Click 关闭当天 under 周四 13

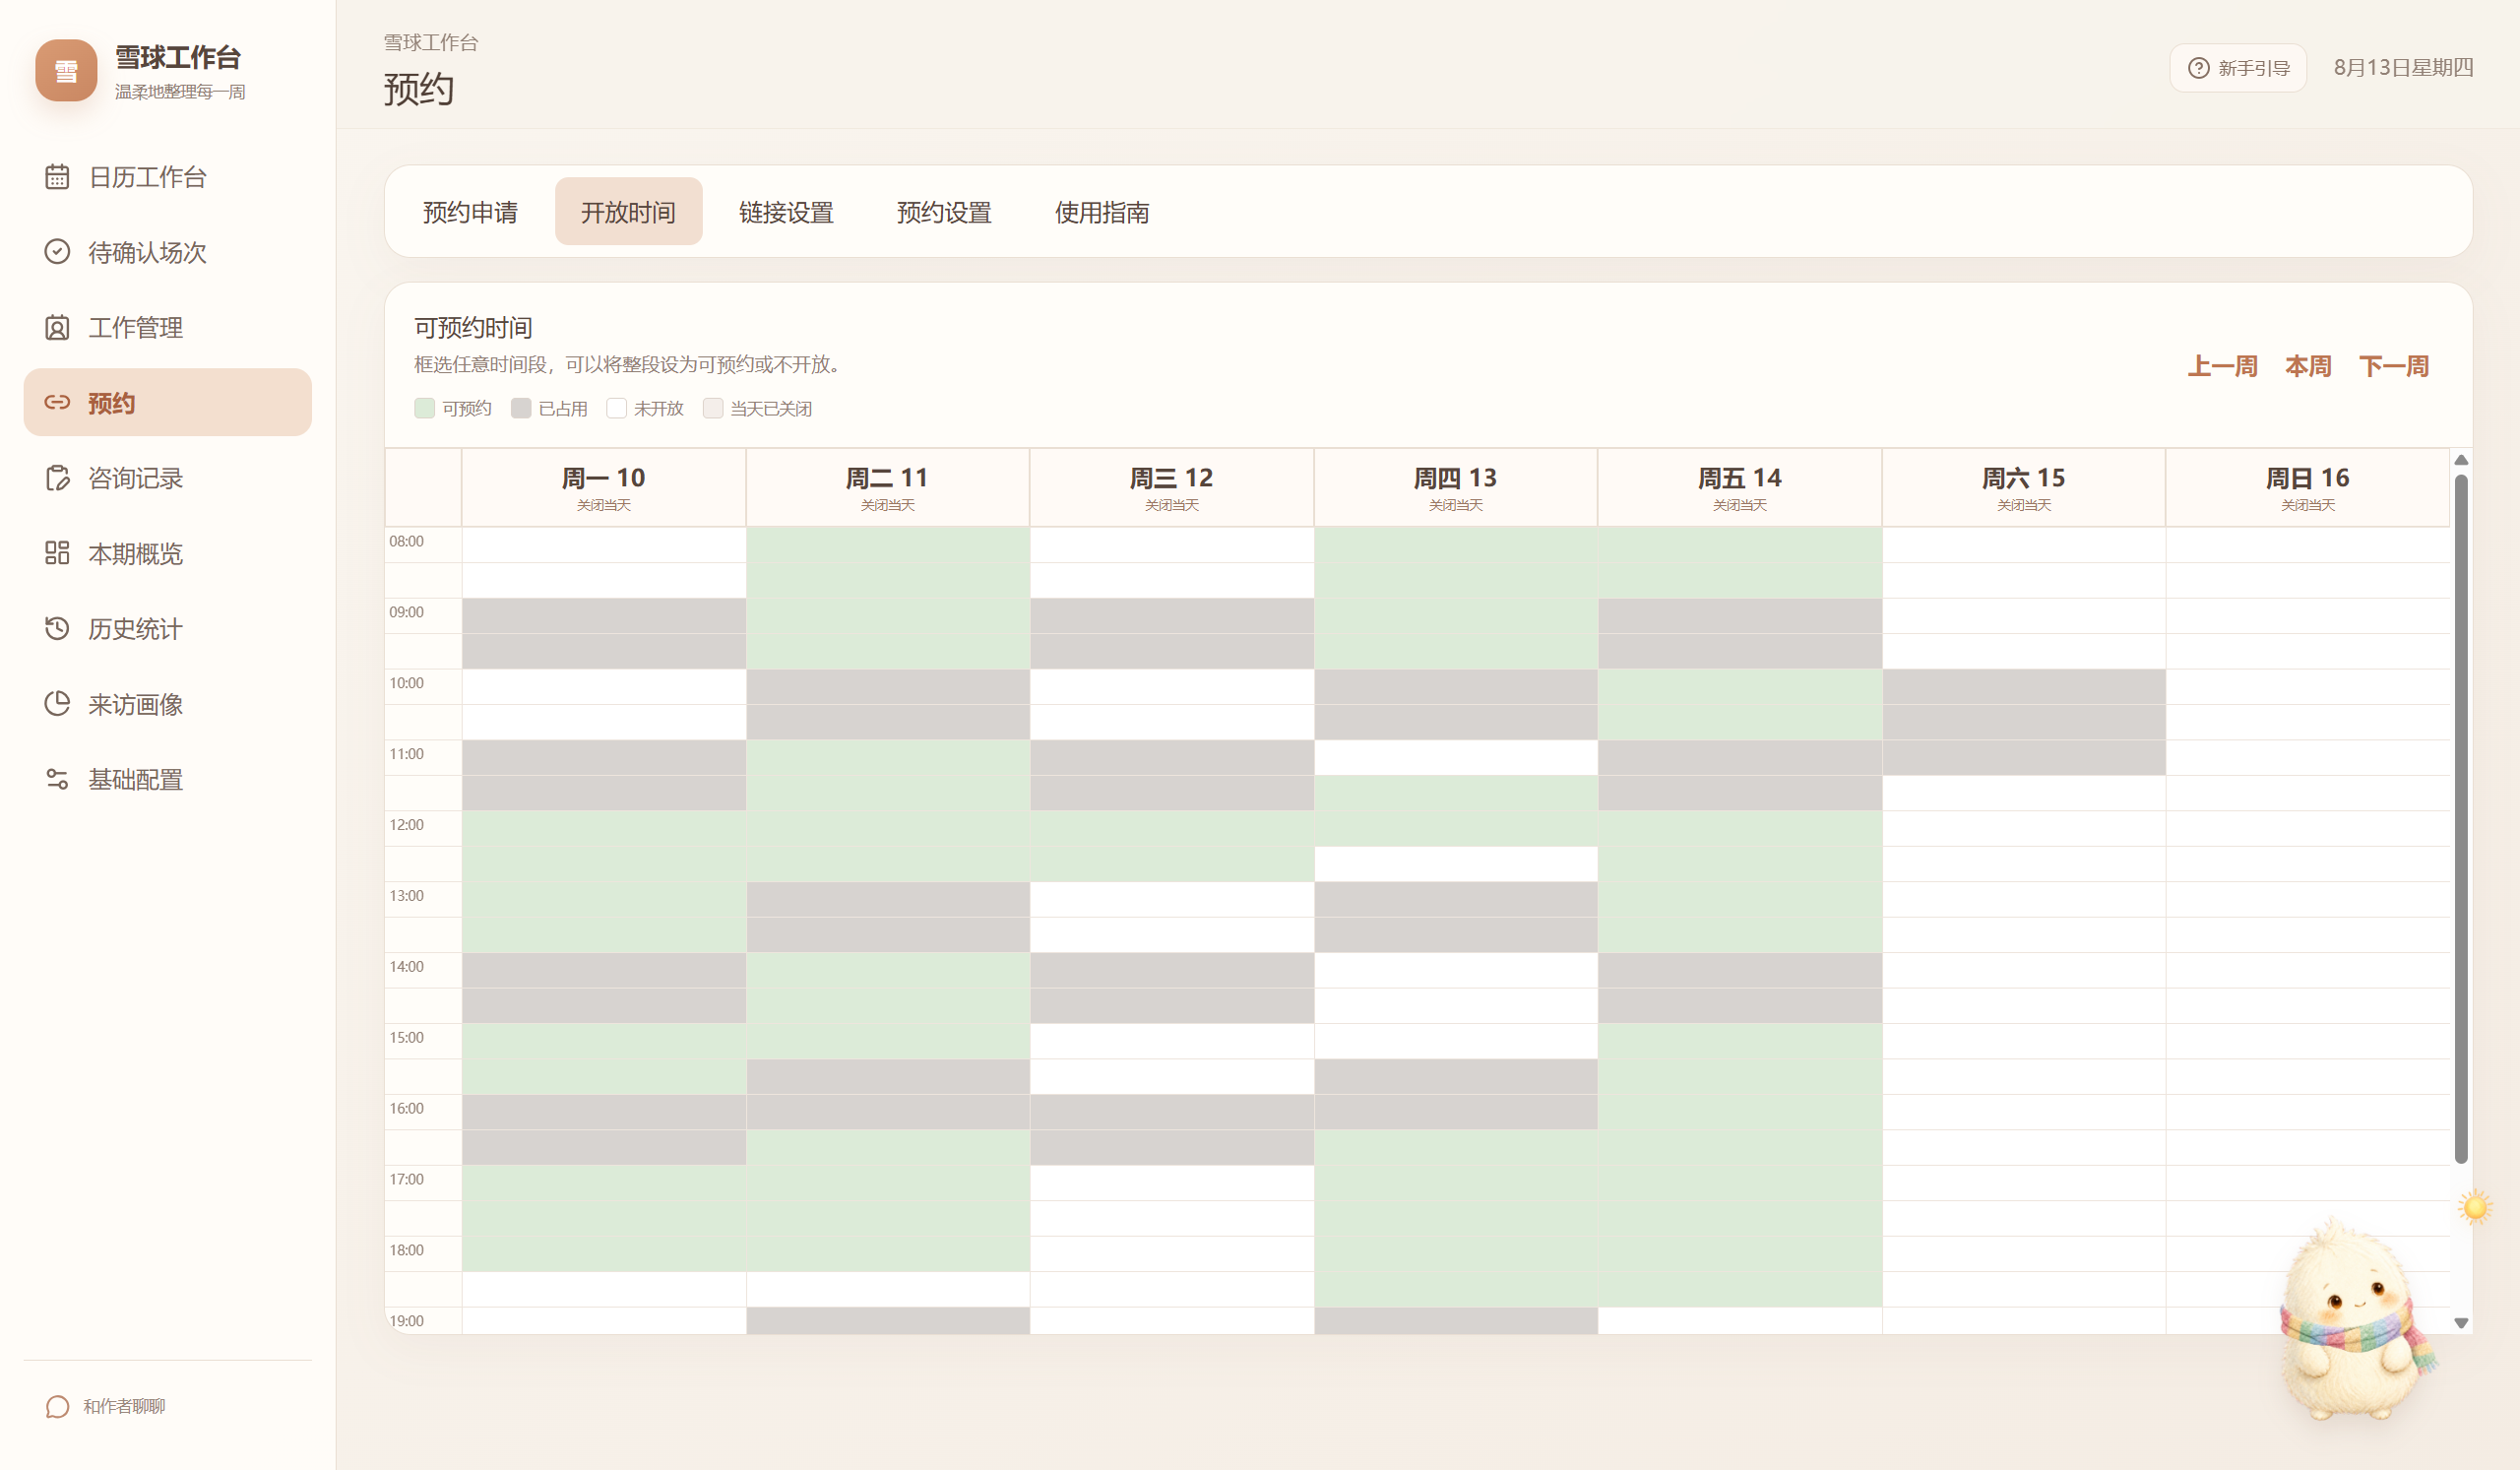click(x=1456, y=505)
